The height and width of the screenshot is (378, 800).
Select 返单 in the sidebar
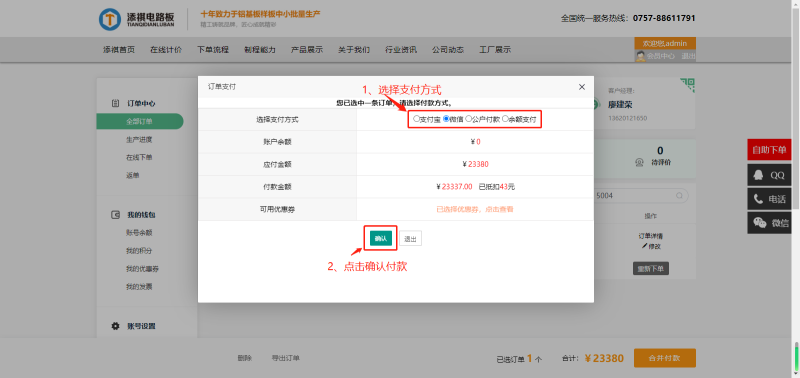[x=133, y=175]
